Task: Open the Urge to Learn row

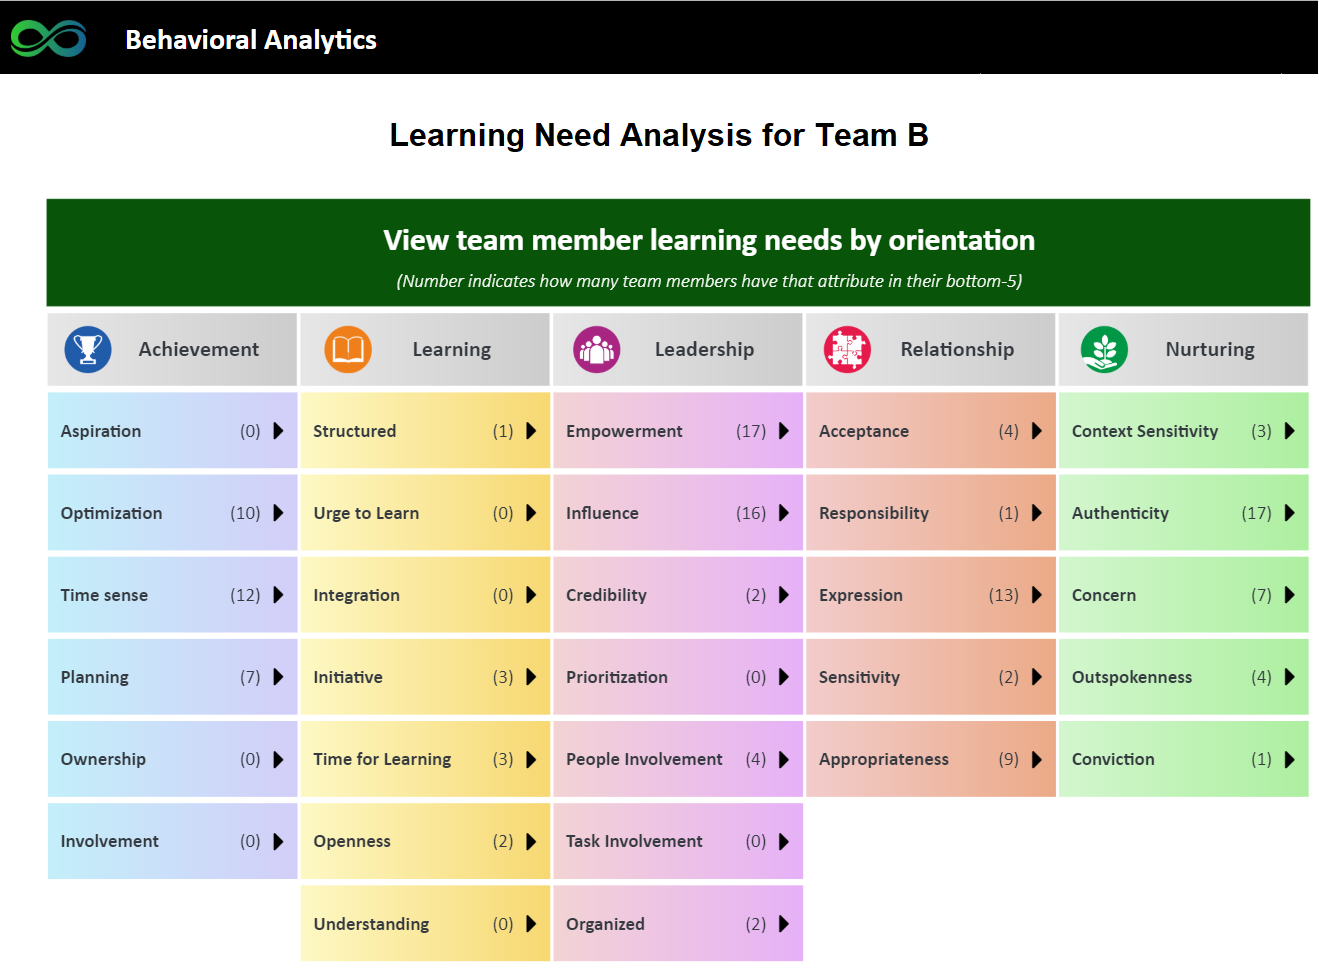Action: click(x=426, y=513)
